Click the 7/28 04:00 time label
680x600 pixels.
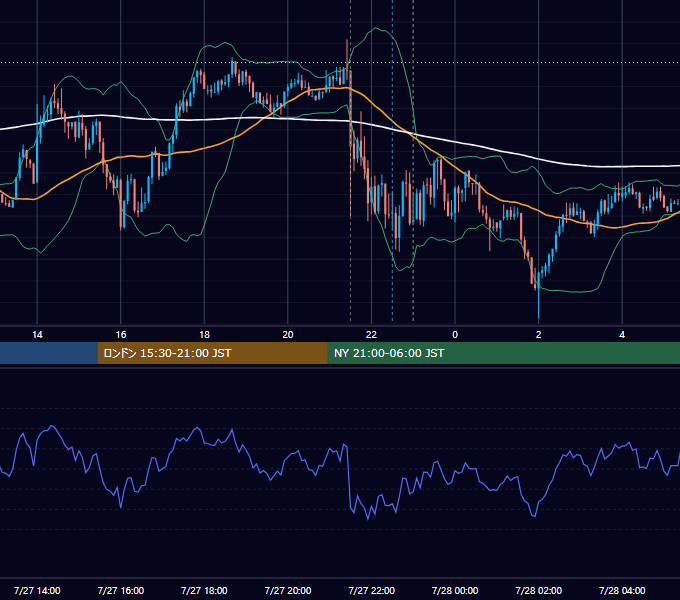click(x=622, y=590)
